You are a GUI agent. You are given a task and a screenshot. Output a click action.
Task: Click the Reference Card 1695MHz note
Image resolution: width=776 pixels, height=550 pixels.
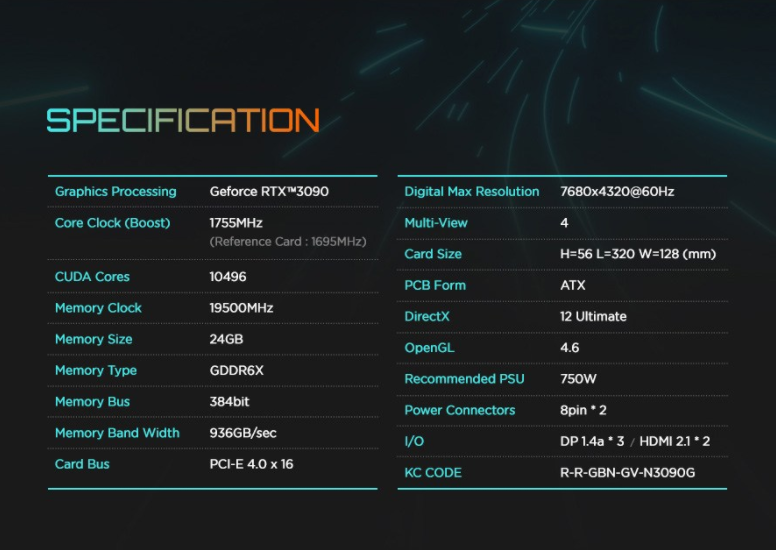(x=288, y=242)
